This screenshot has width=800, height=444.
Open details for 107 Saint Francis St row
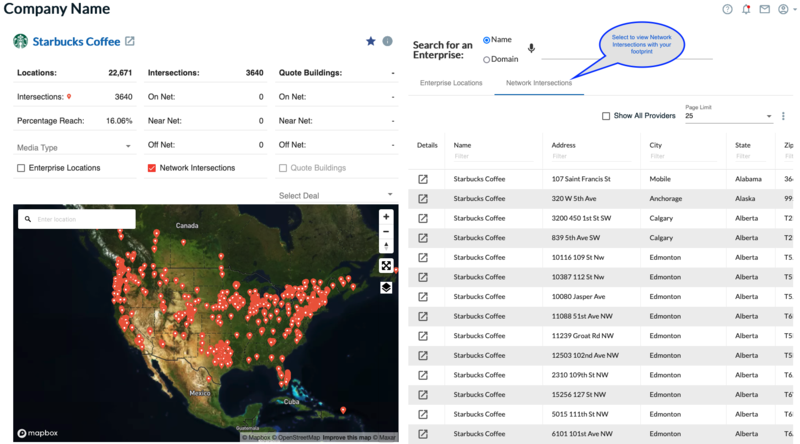423,179
